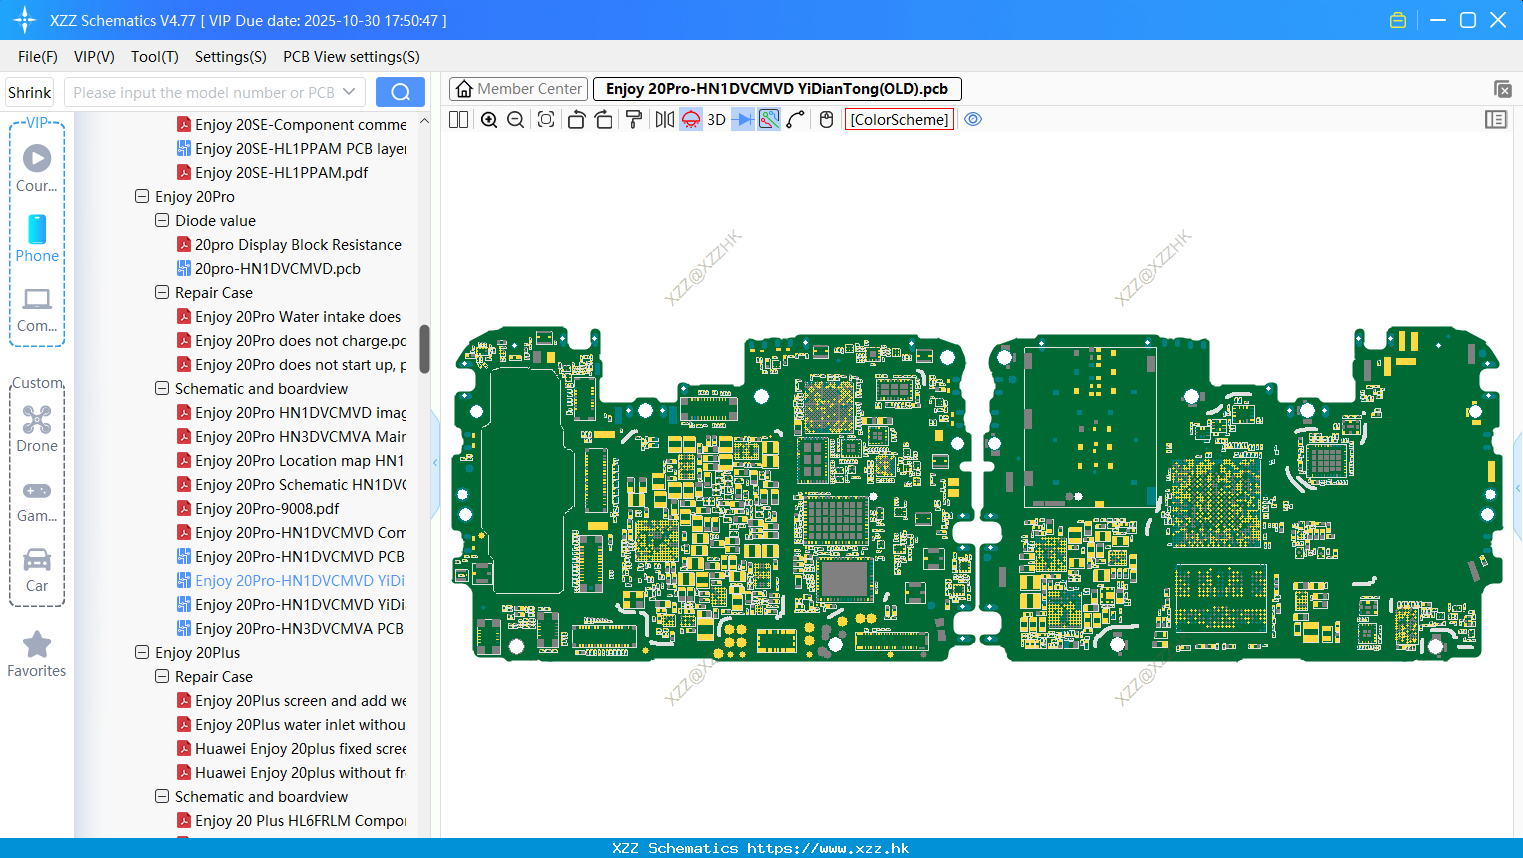The image size is (1523, 858).
Task: Open the www.xzz.hk link in status bar
Action: click(x=828, y=848)
